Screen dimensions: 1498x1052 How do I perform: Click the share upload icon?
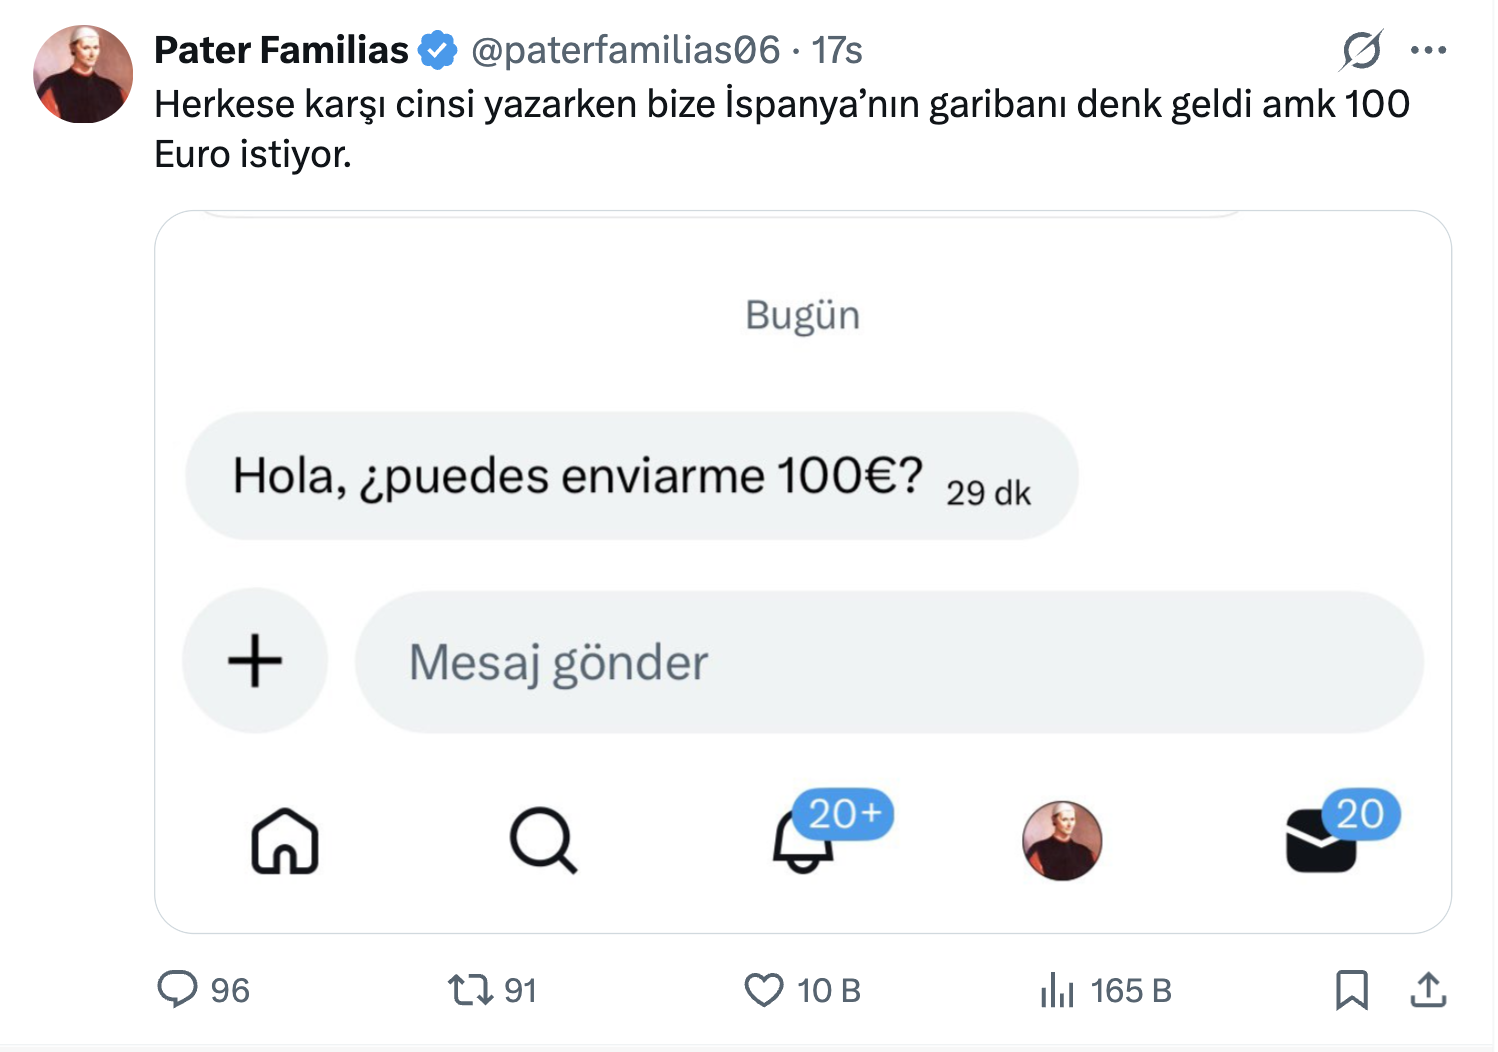(x=1428, y=989)
